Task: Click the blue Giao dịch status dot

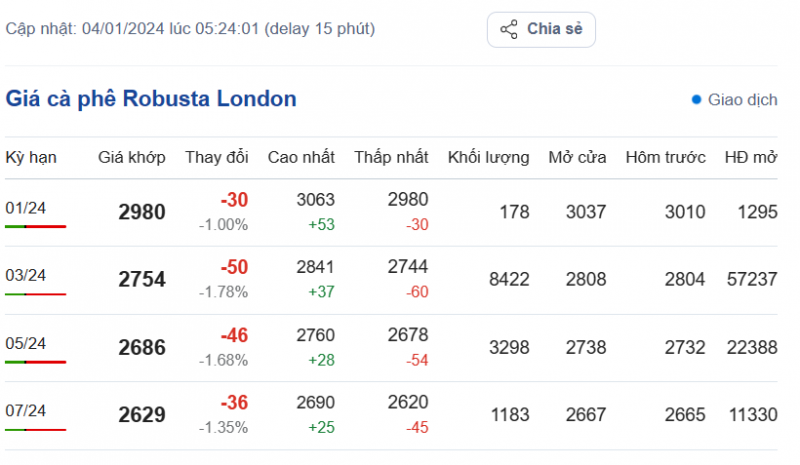Action: [x=696, y=100]
